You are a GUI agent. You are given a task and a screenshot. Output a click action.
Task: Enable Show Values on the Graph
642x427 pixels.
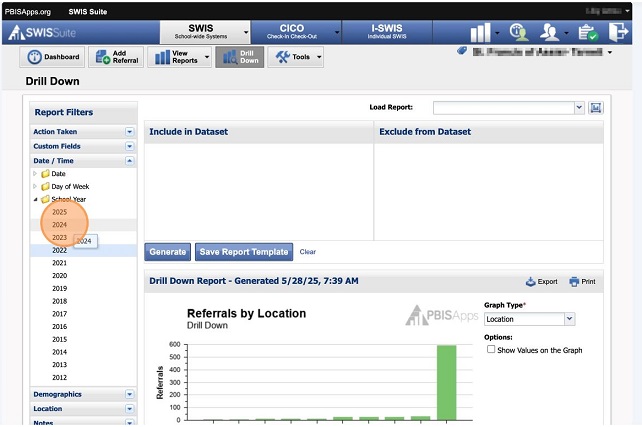(491, 349)
